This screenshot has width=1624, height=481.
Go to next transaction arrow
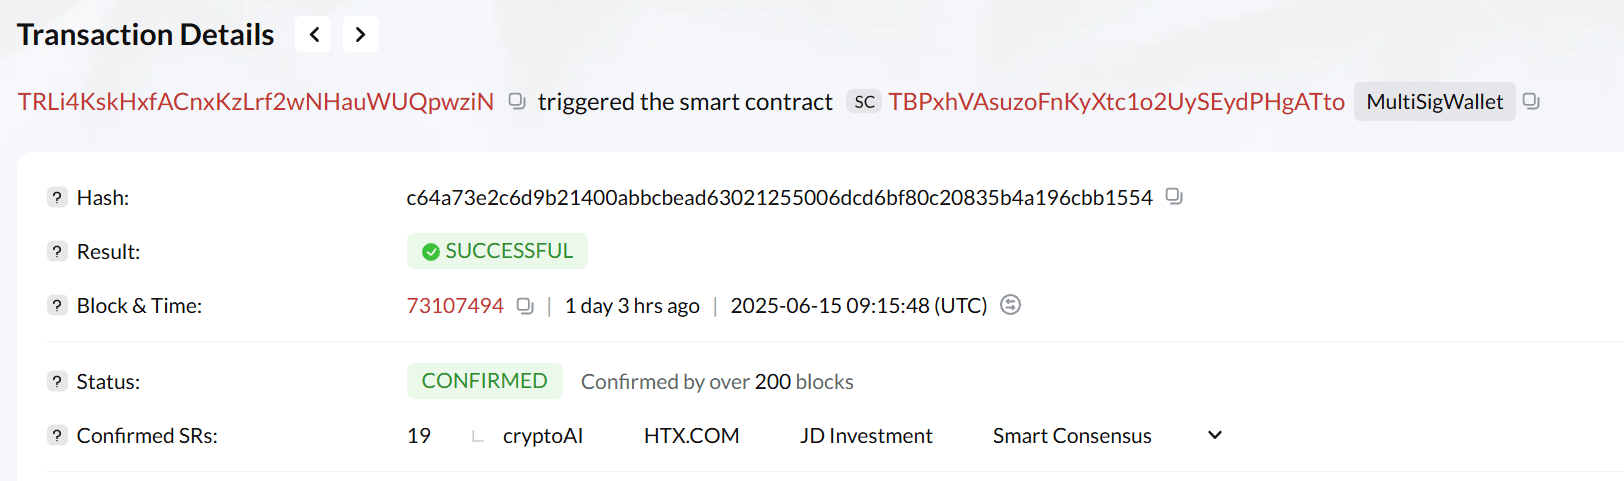pyautogui.click(x=360, y=35)
